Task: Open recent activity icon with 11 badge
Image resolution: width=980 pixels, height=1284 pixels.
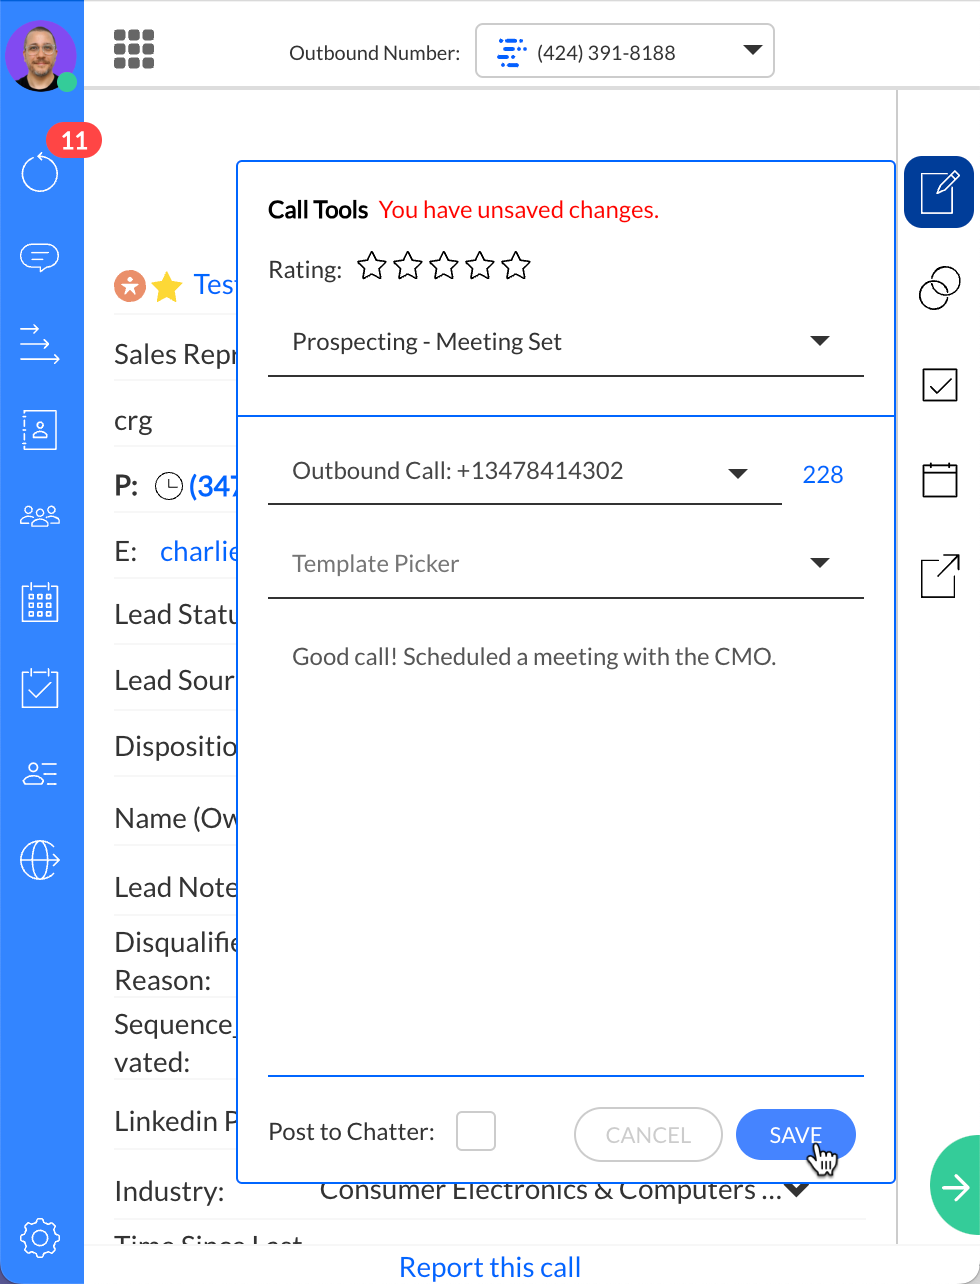Action: pos(40,172)
